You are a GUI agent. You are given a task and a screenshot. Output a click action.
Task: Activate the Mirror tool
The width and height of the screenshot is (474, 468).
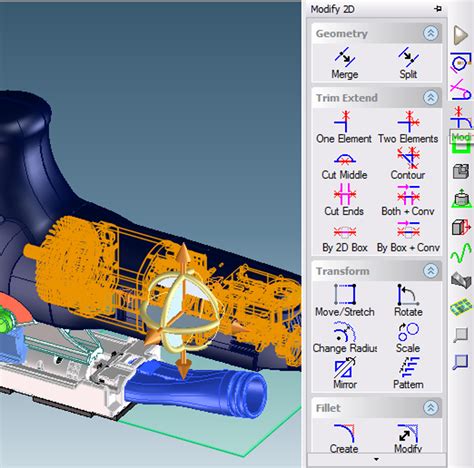[345, 373]
